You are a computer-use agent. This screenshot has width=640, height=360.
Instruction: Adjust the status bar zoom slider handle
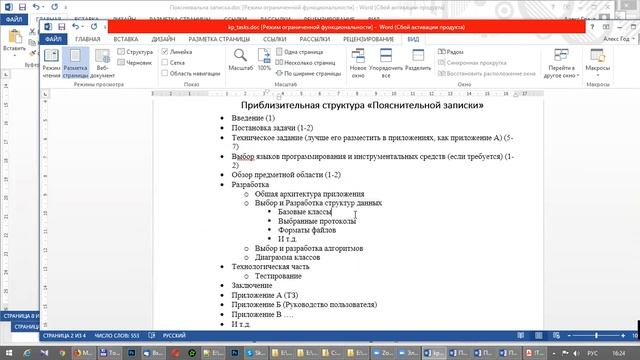pos(596,336)
